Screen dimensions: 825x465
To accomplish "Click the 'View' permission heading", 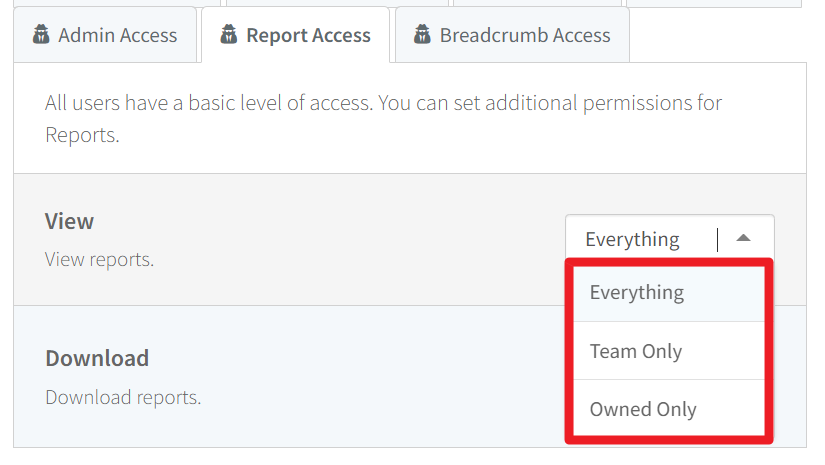I will tap(69, 221).
